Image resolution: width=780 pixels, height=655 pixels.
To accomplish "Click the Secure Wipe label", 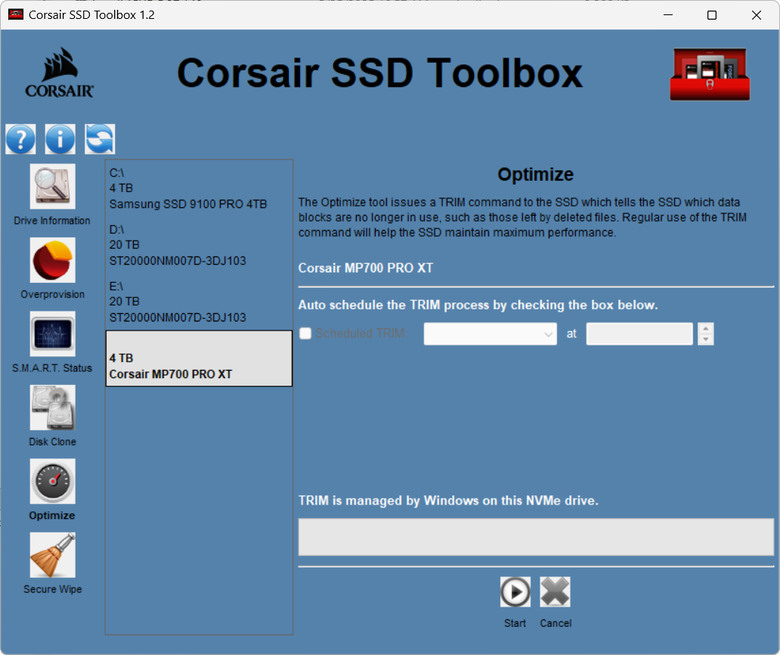I will pyautogui.click(x=52, y=589).
